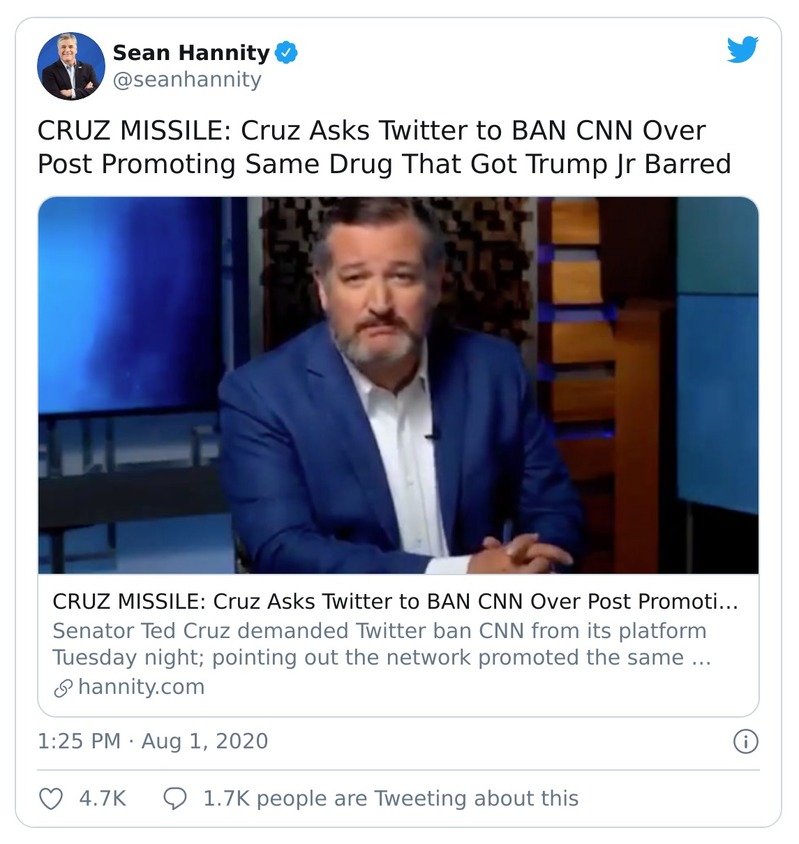
Task: Click the 1:25 PM time
Action: [79, 742]
